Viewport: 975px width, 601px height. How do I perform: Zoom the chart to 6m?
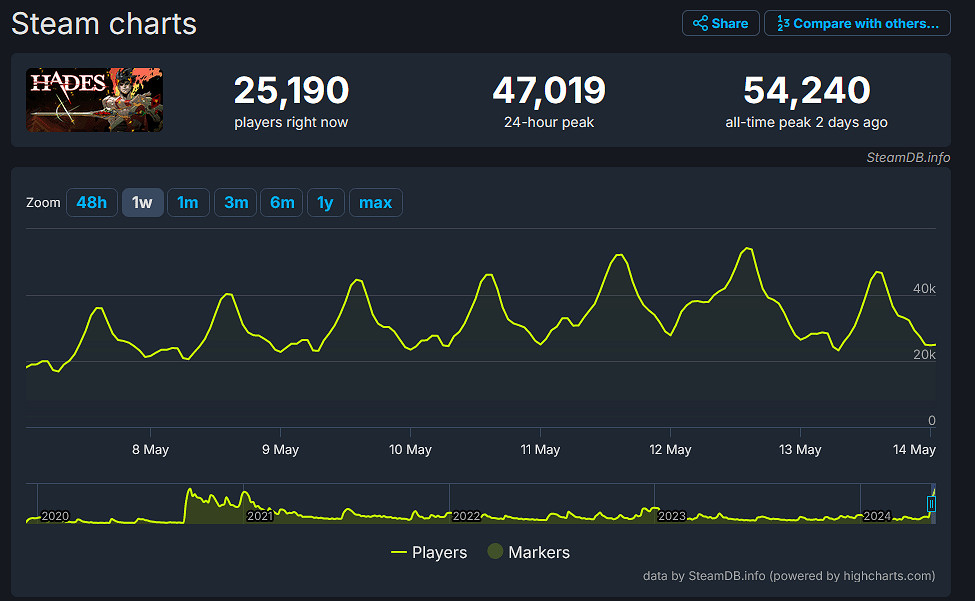tap(282, 203)
